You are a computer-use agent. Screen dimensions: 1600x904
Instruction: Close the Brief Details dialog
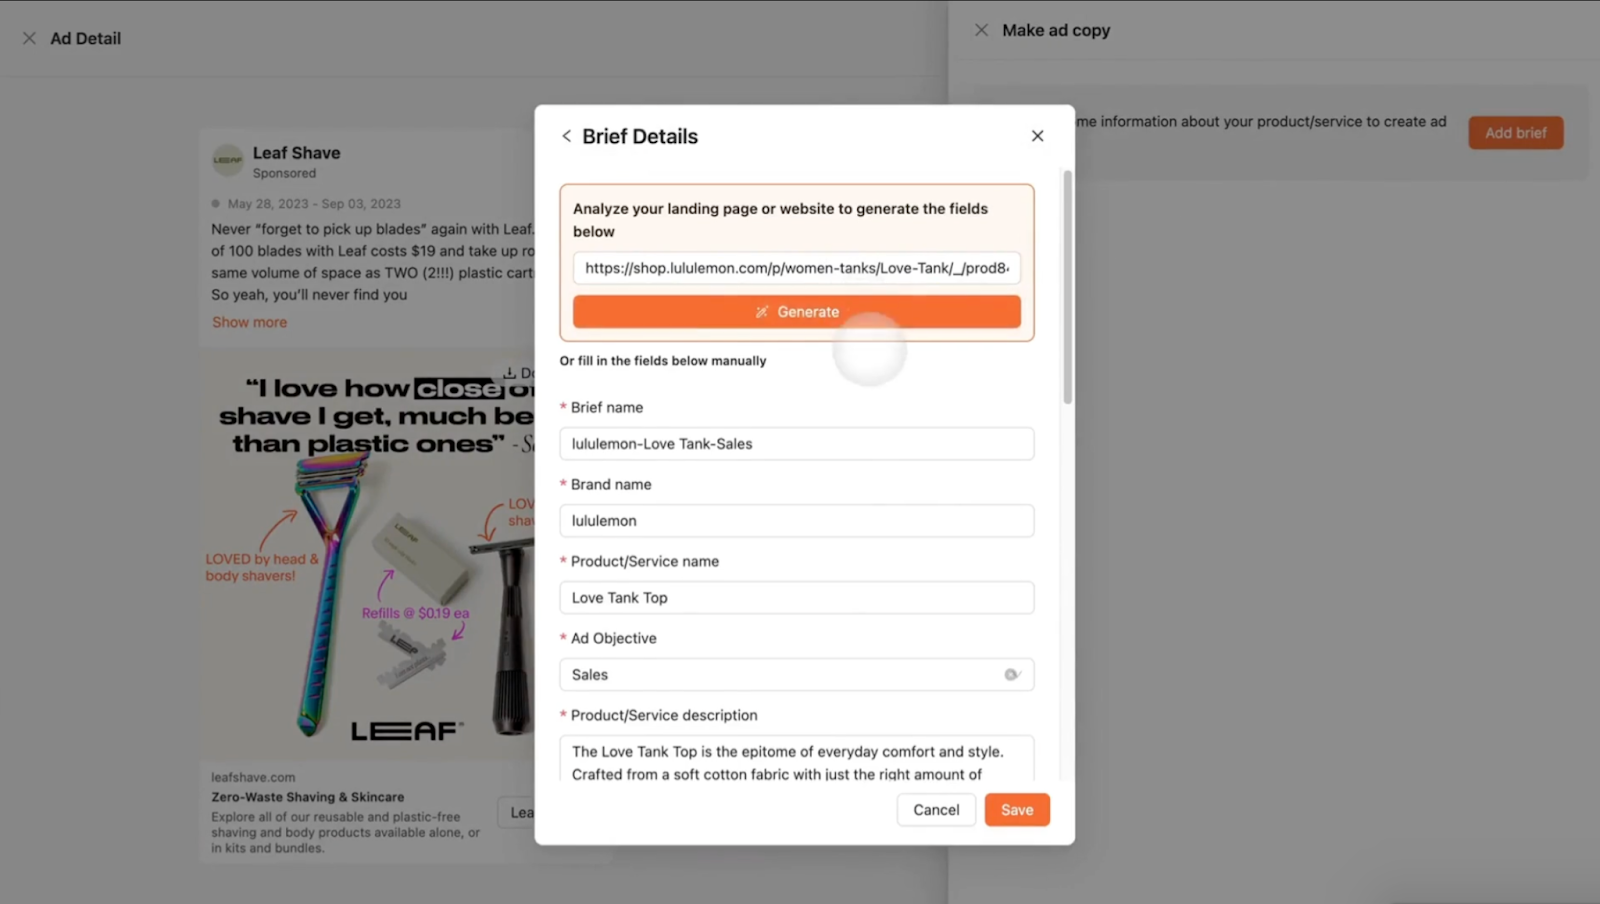(x=1037, y=135)
